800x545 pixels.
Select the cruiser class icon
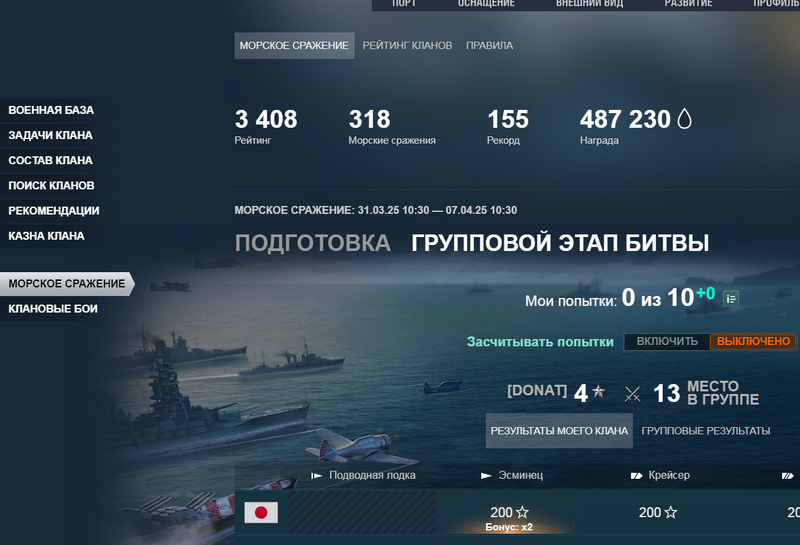click(636, 476)
